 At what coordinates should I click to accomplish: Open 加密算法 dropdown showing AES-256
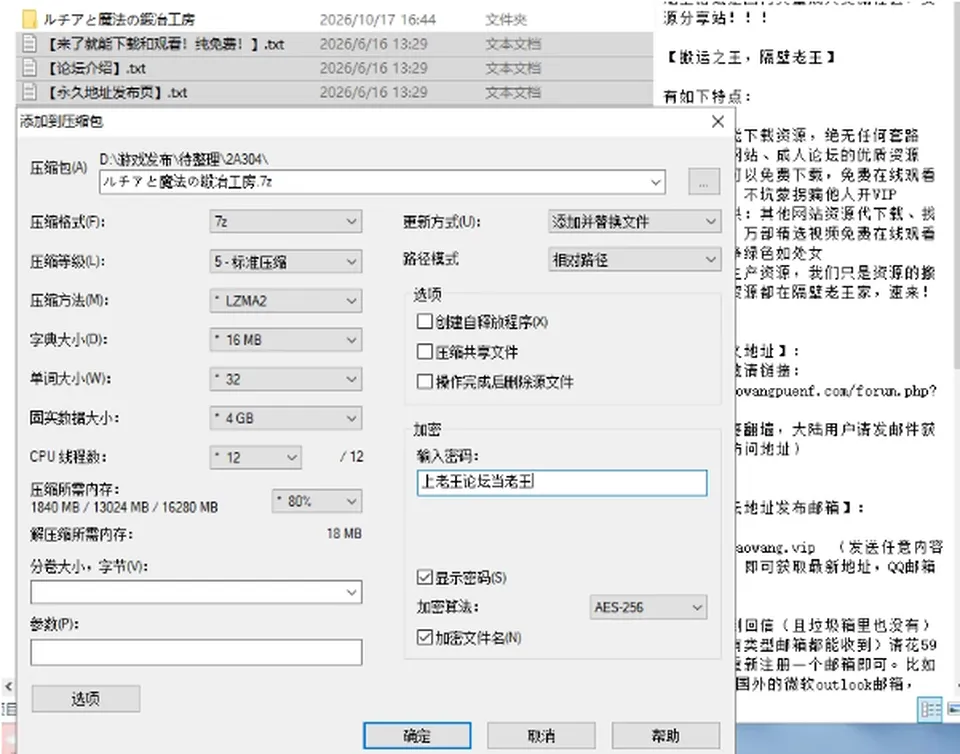[x=648, y=607]
